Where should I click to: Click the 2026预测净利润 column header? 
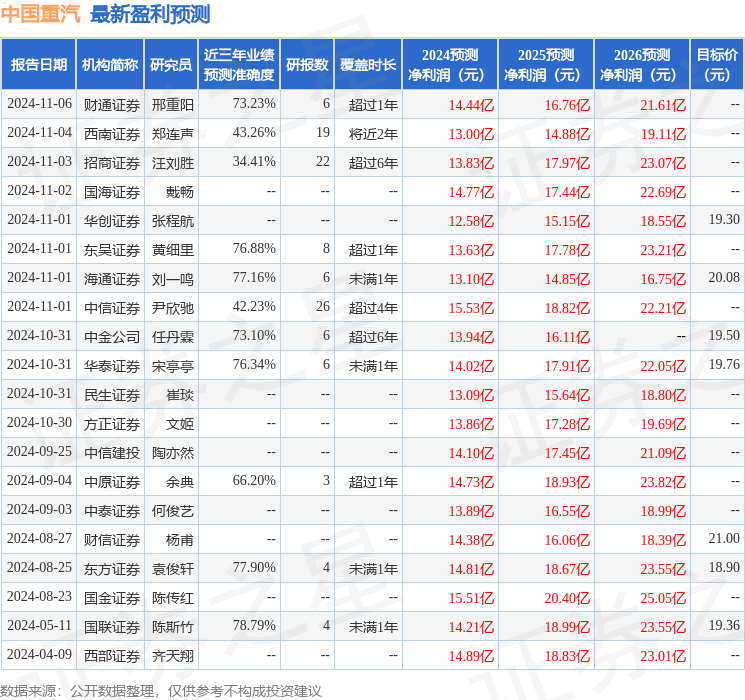(x=642, y=65)
